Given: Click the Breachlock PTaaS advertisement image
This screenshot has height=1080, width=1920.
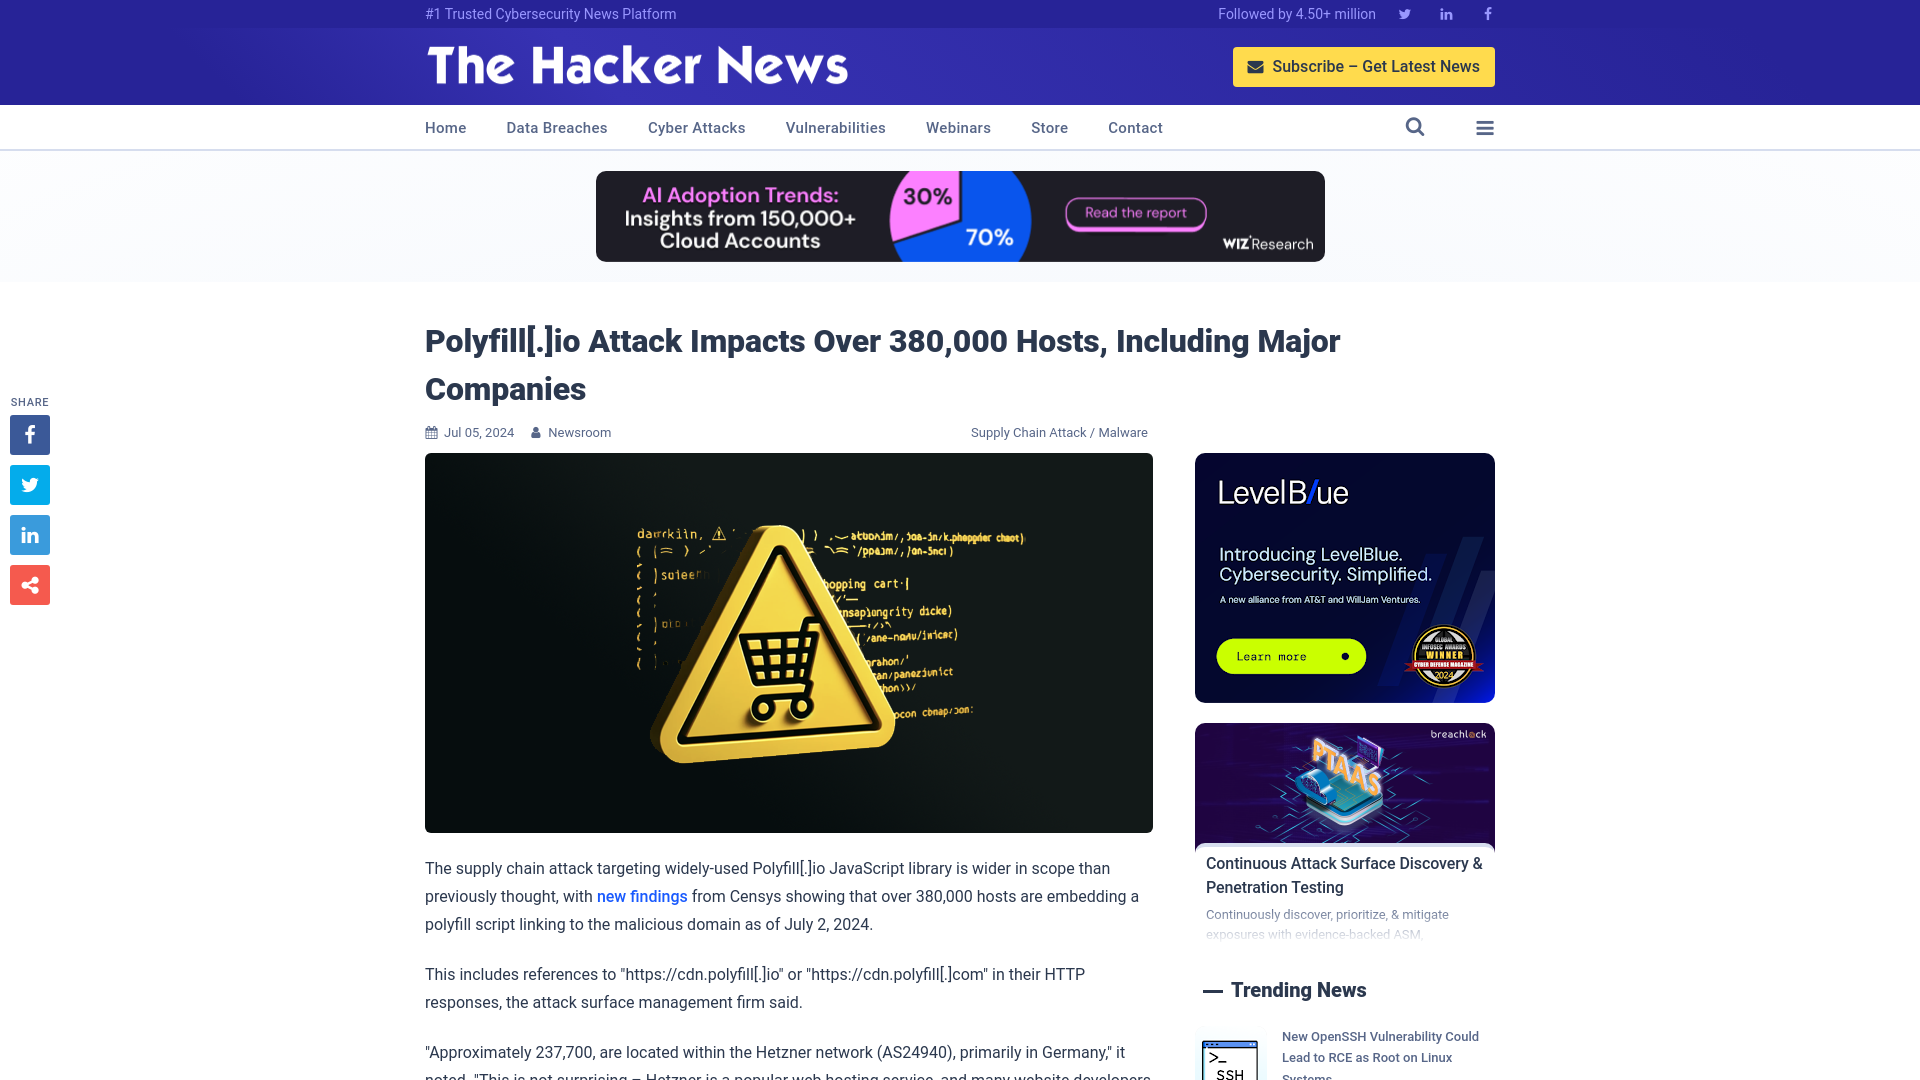Looking at the screenshot, I should pos(1345,783).
